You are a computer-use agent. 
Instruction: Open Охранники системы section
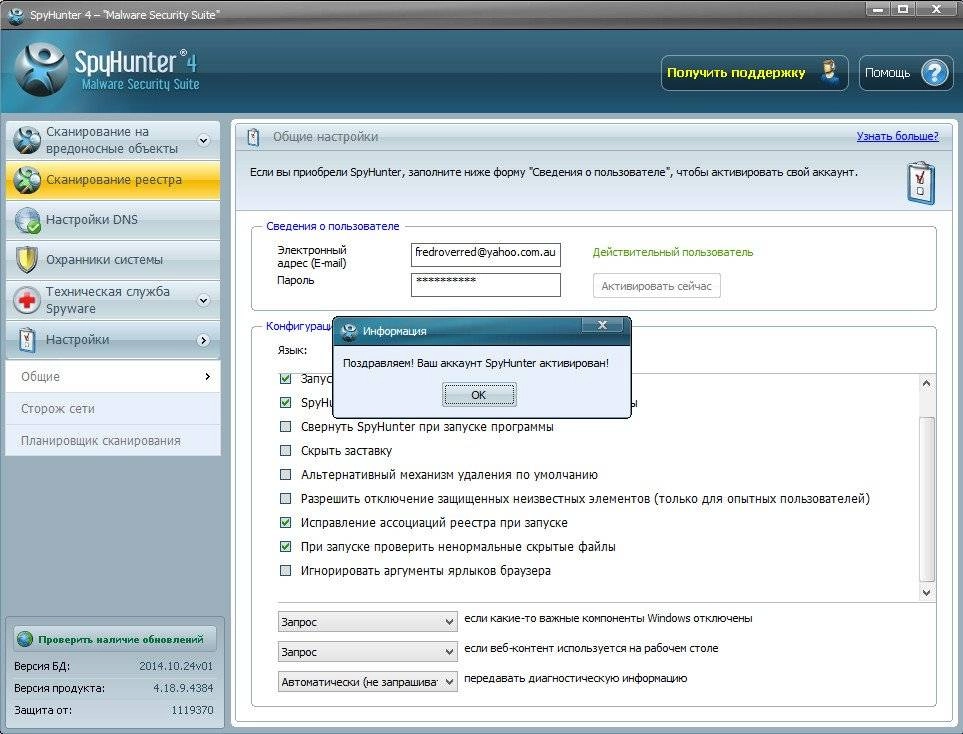click(x=113, y=260)
